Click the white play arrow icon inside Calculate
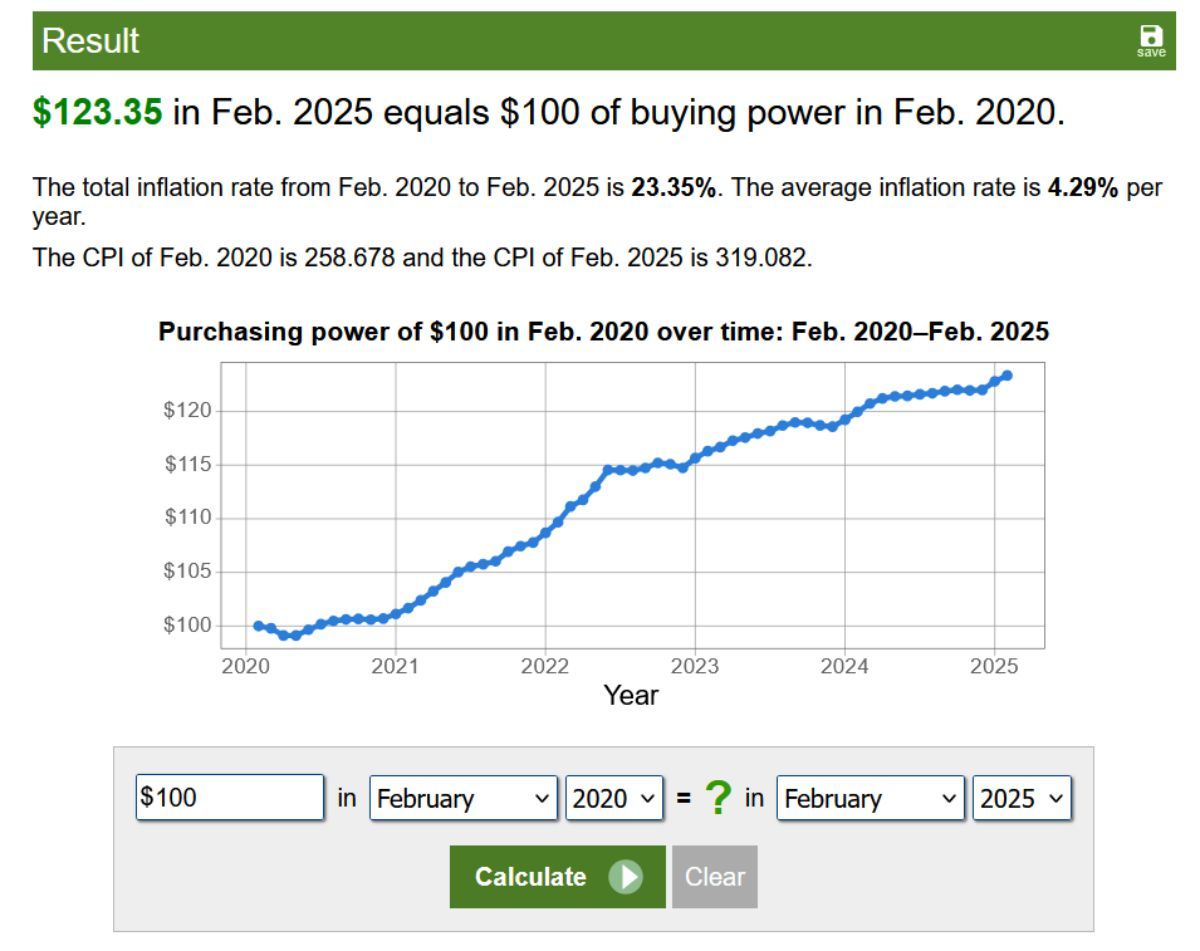The height and width of the screenshot is (951, 1200). click(x=626, y=877)
